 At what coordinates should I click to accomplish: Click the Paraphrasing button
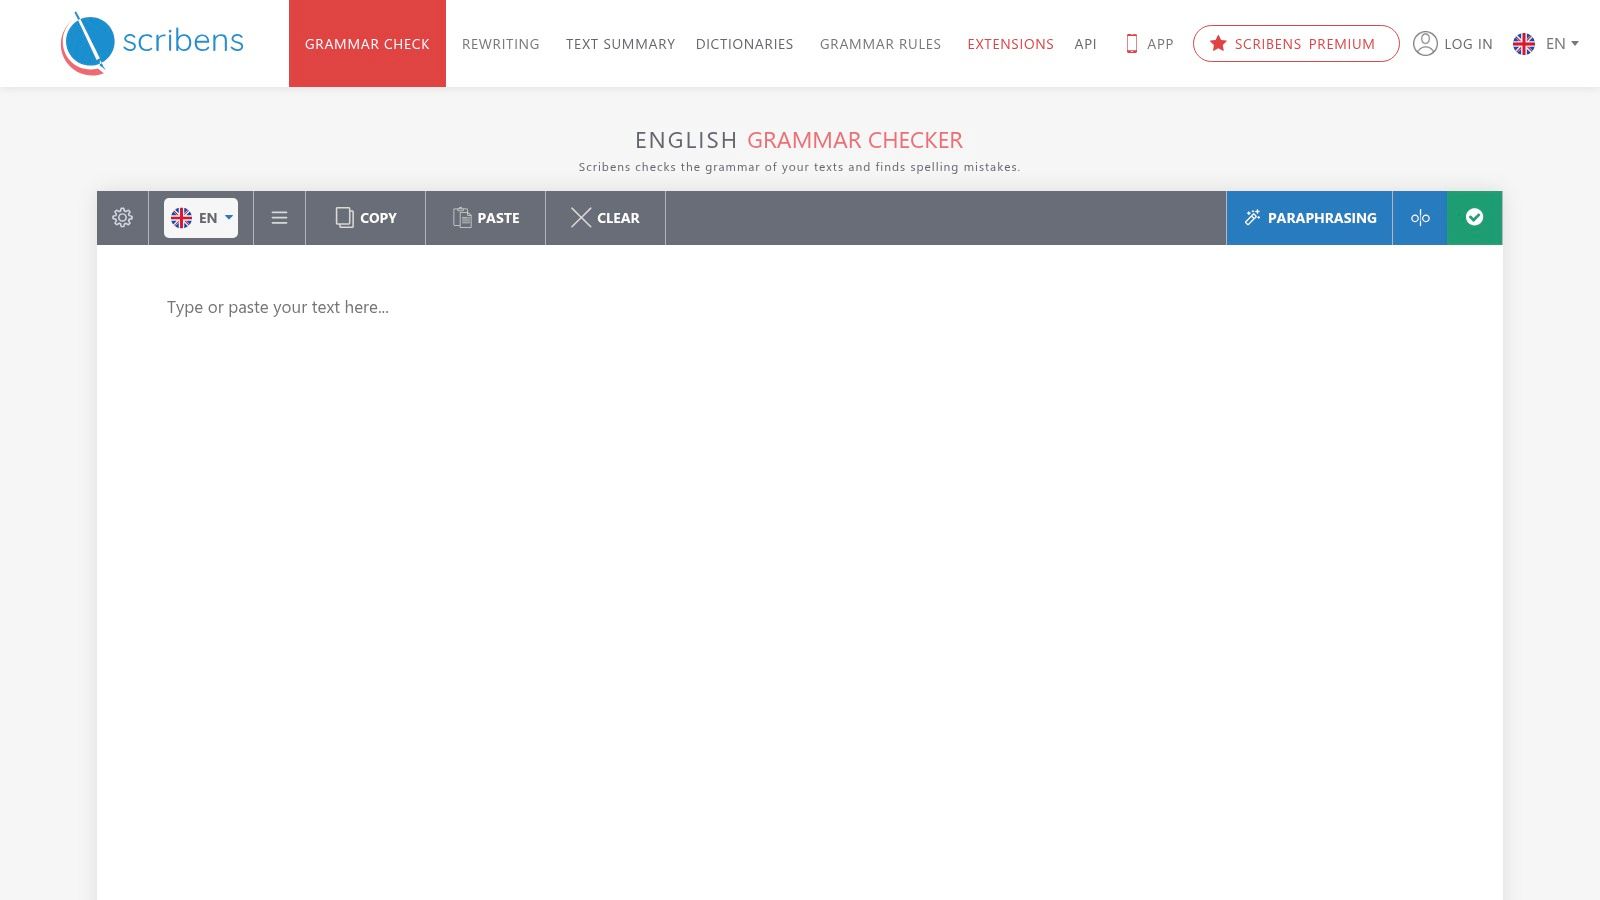coord(1309,218)
